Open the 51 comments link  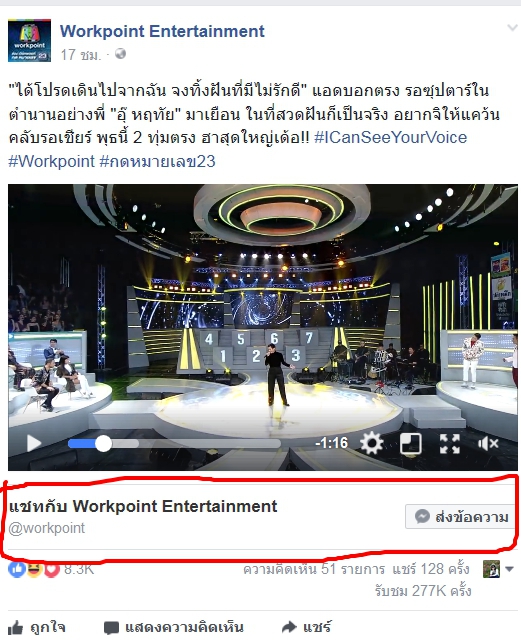pos(314,569)
